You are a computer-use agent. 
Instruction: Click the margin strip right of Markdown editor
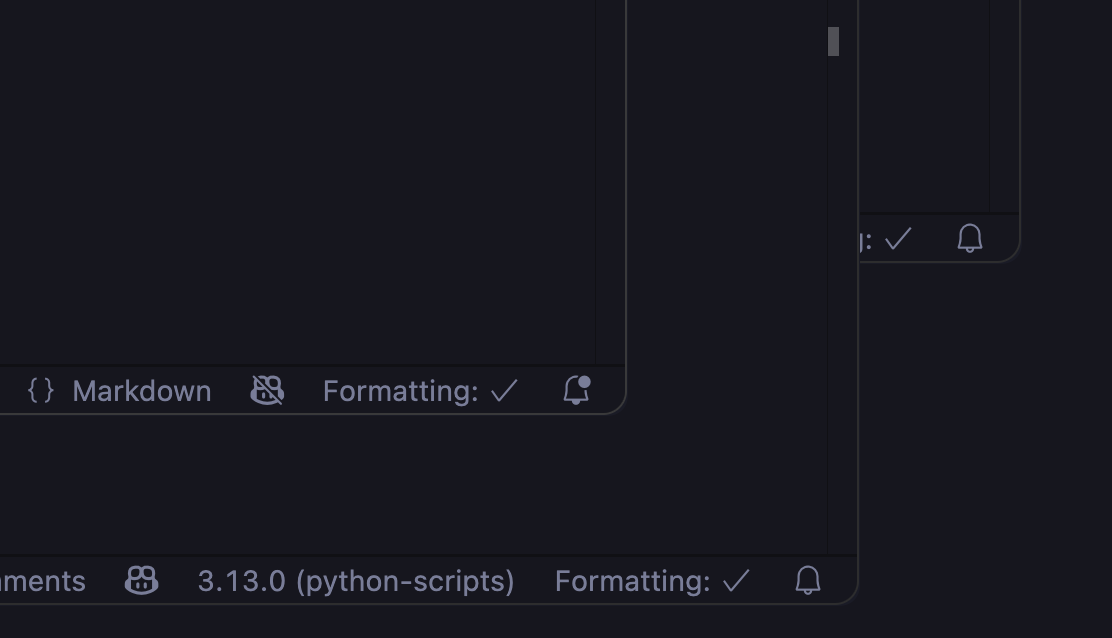tap(610, 180)
